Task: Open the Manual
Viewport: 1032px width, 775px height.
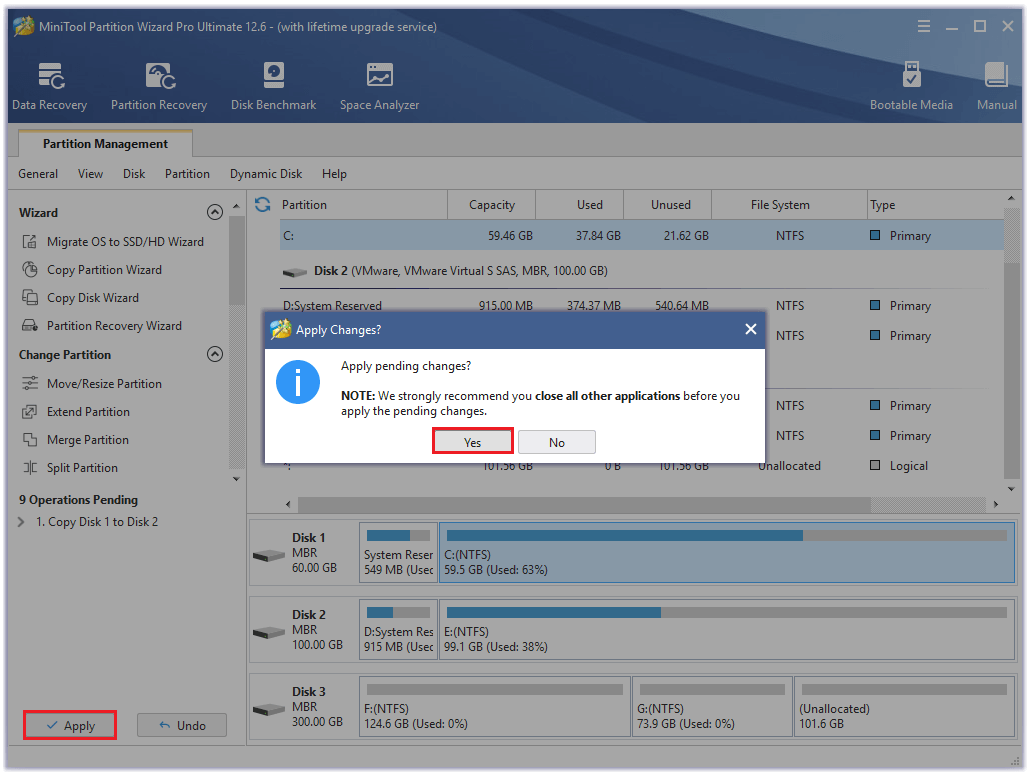Action: (996, 86)
